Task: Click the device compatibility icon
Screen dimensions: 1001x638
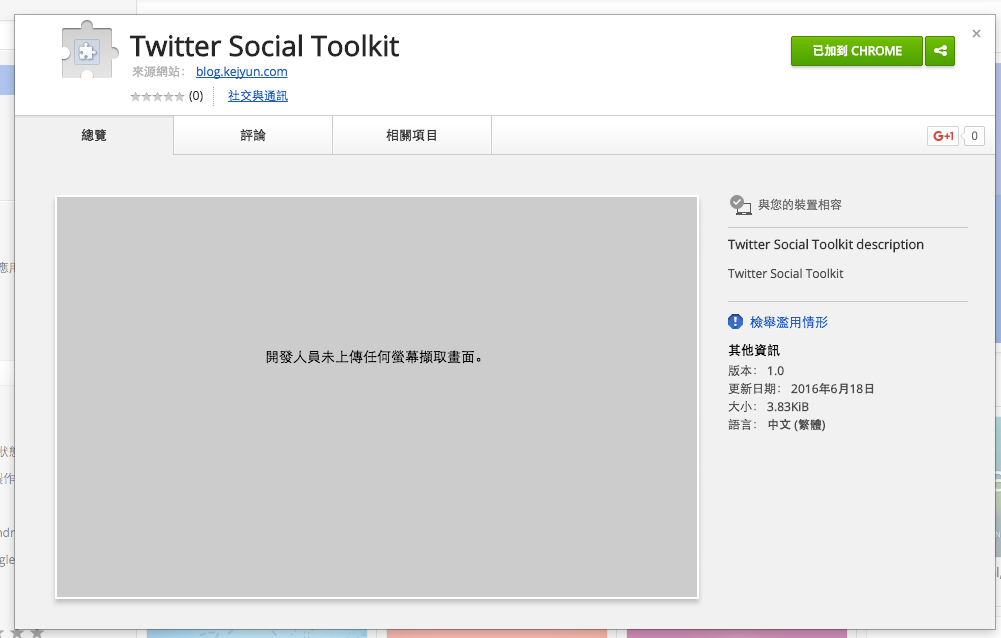Action: coord(739,205)
